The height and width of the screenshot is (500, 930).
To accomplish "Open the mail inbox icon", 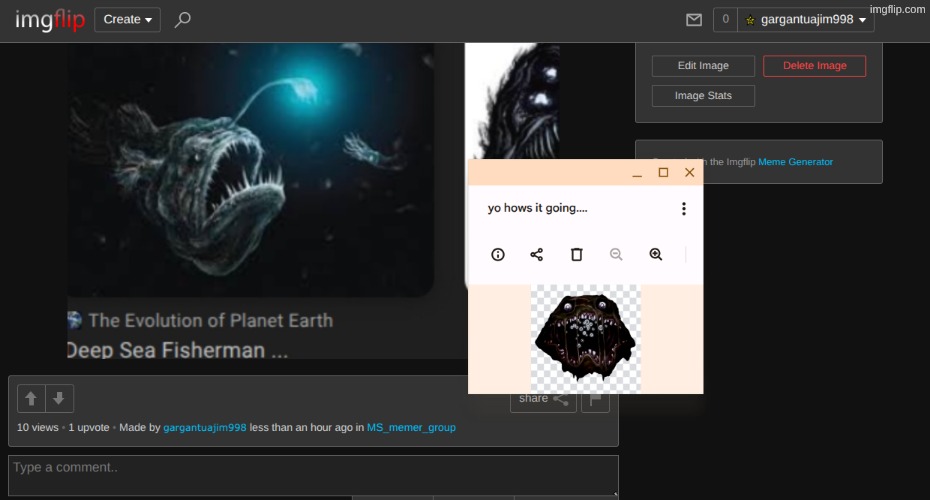I will point(694,20).
